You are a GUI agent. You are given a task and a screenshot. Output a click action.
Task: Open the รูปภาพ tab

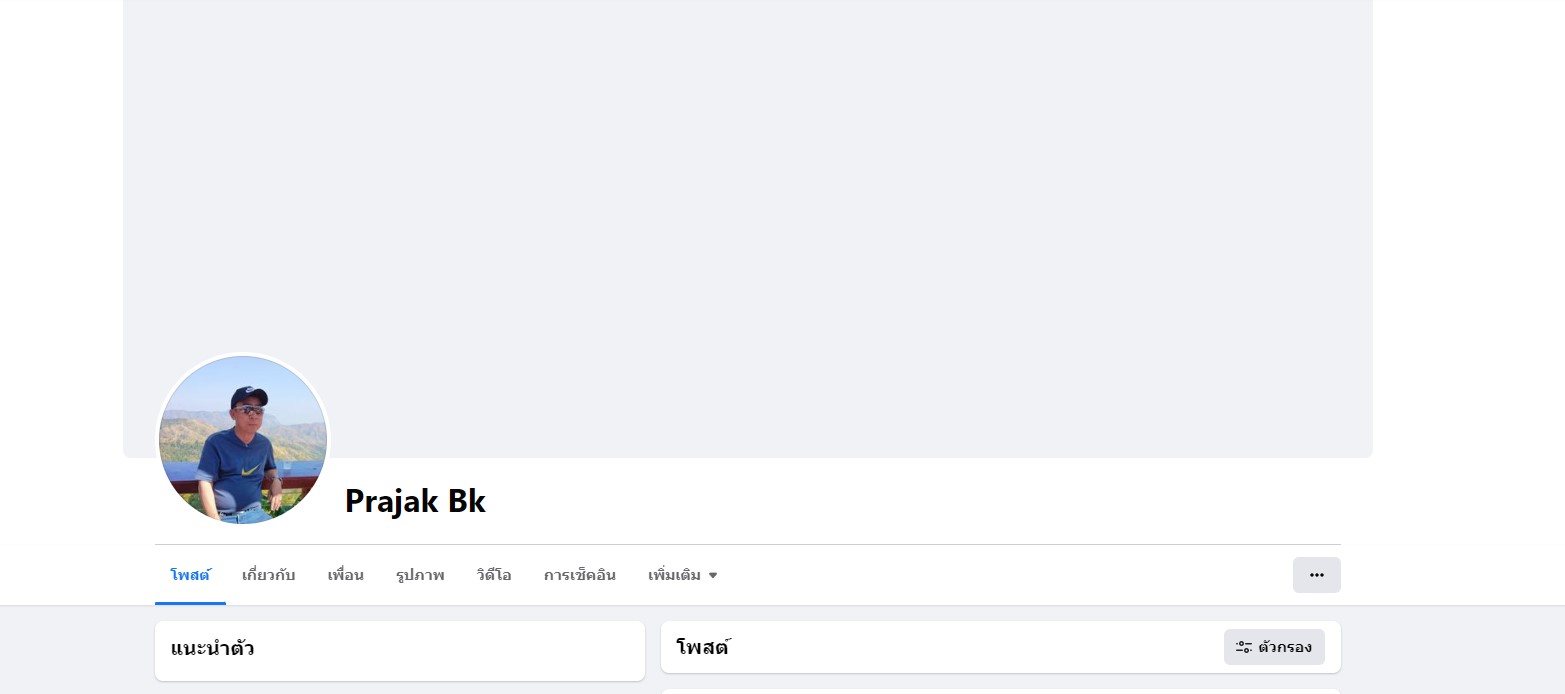[420, 575]
